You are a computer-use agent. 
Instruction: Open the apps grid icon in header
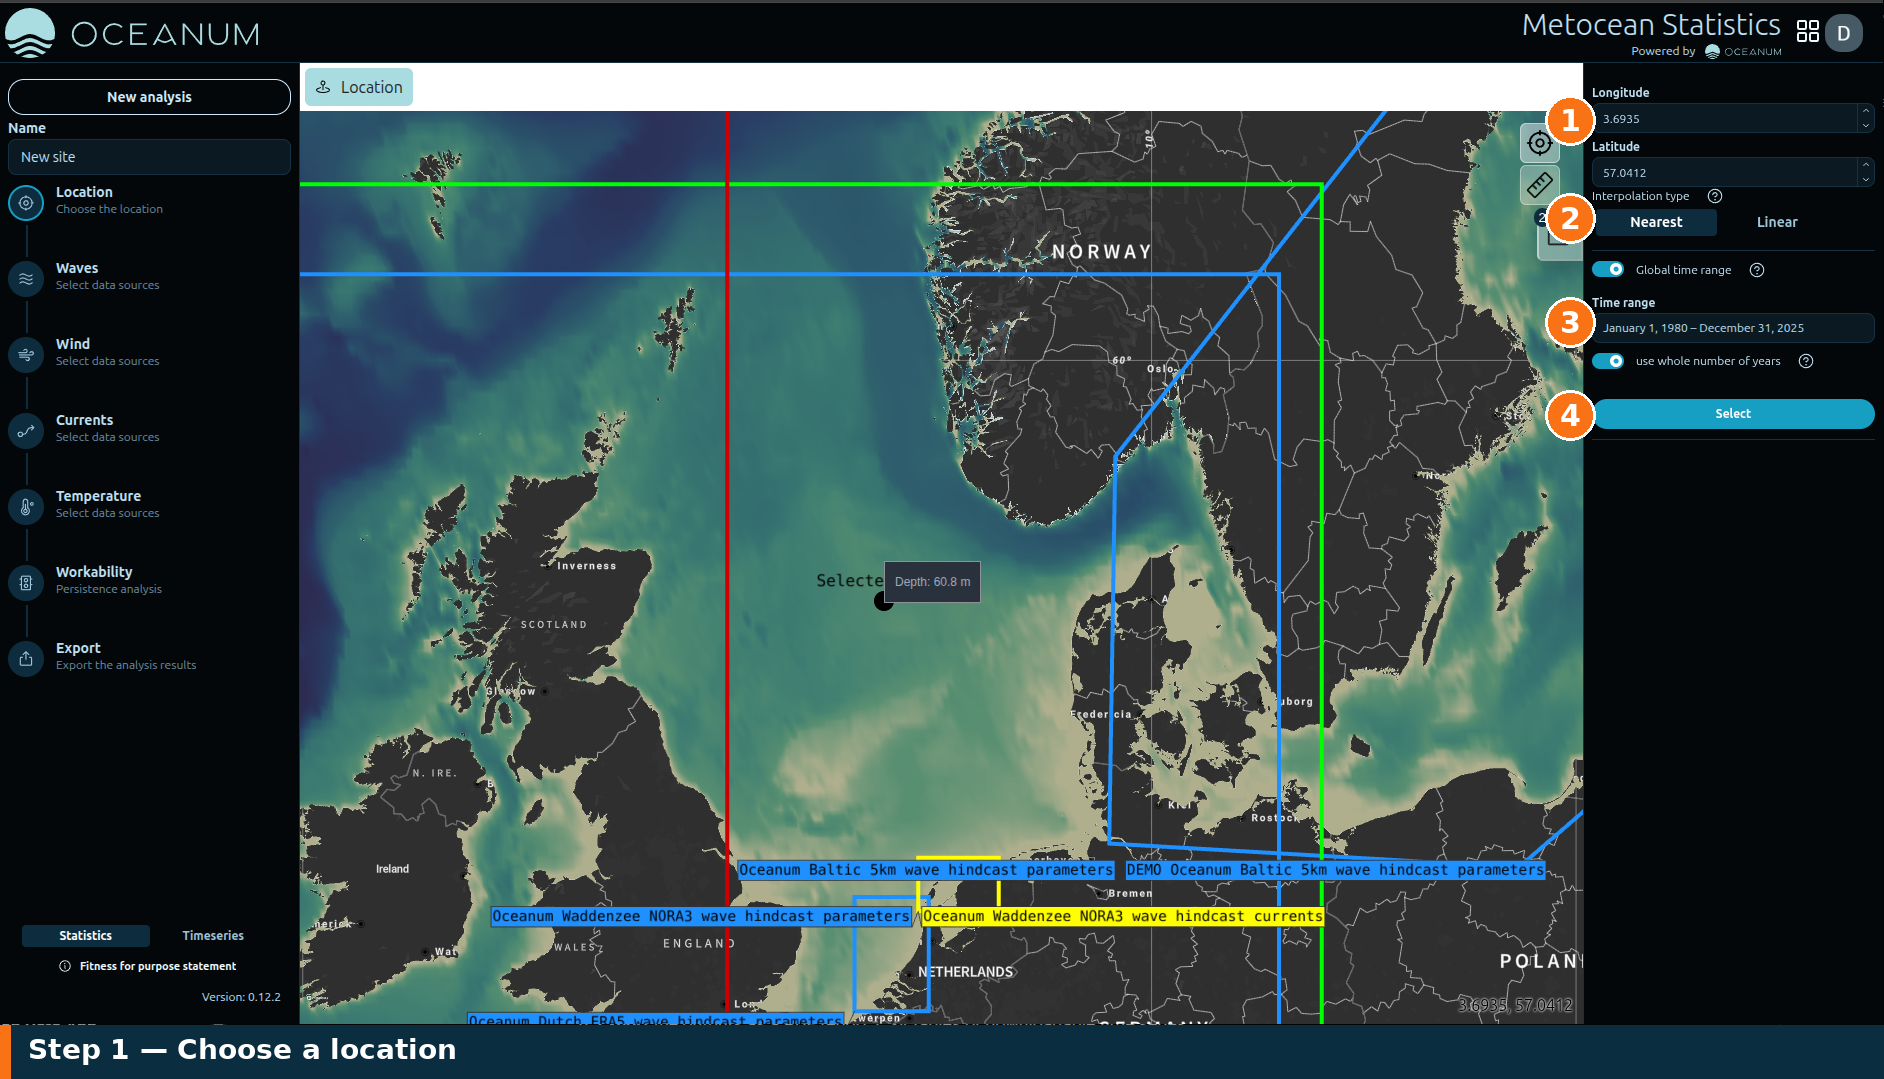[1807, 32]
